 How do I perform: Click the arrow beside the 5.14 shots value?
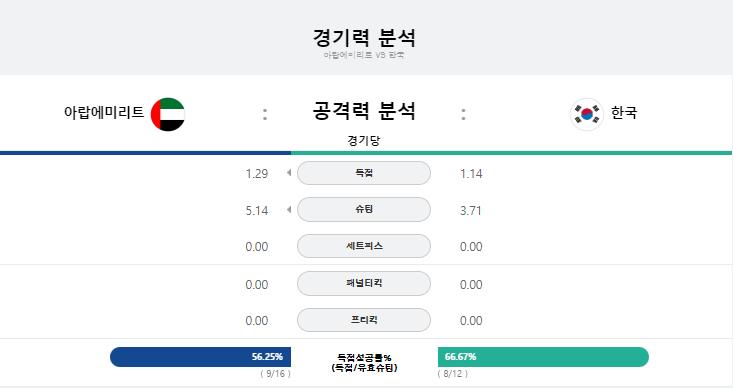289,209
